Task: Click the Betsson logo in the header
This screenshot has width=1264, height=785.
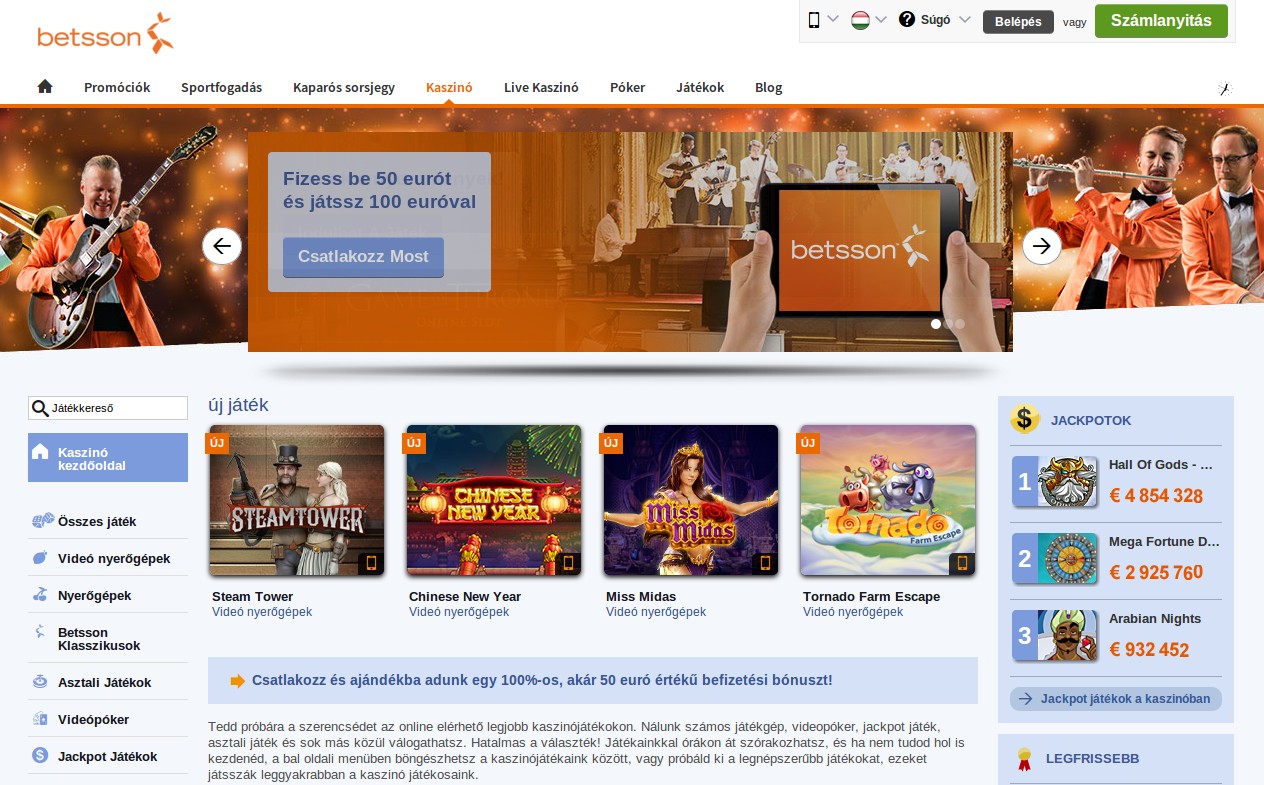Action: tap(106, 33)
